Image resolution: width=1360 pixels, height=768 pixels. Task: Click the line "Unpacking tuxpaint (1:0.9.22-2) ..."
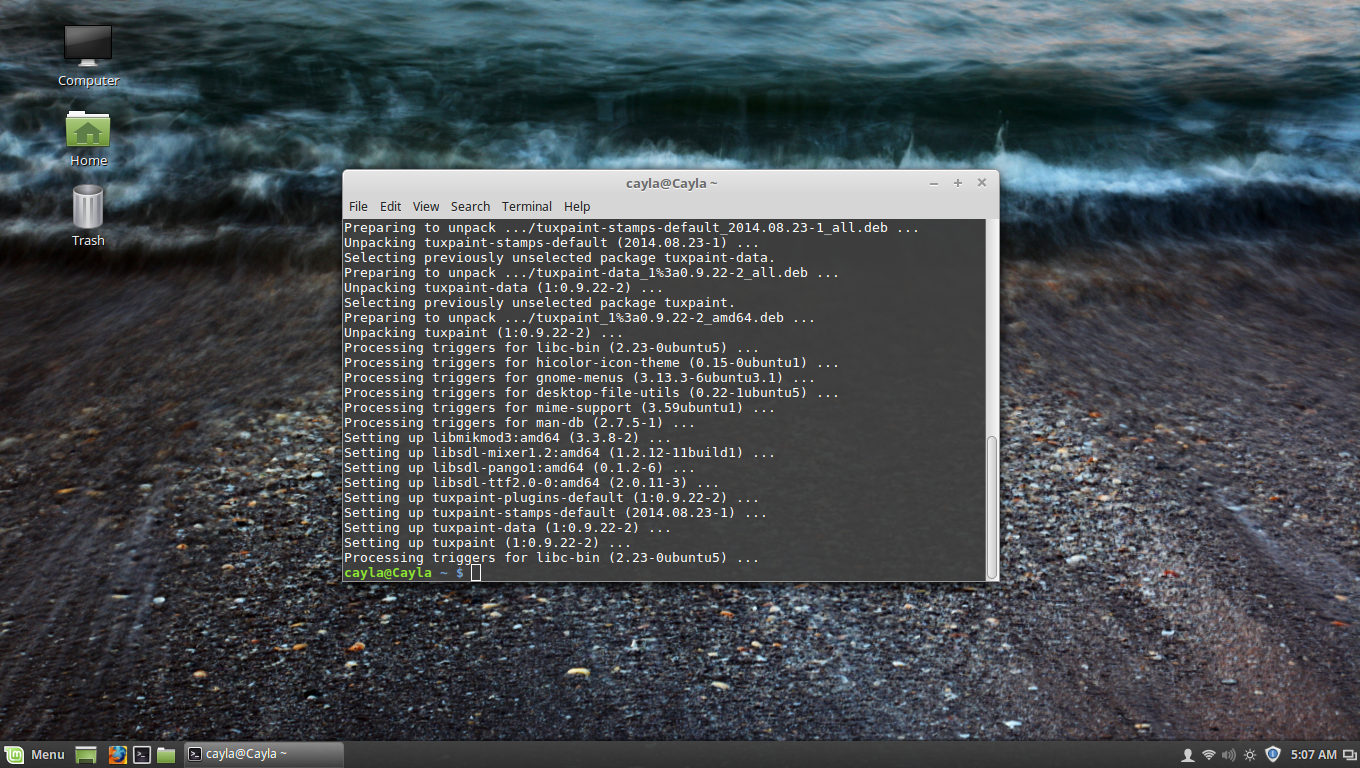[484, 333]
